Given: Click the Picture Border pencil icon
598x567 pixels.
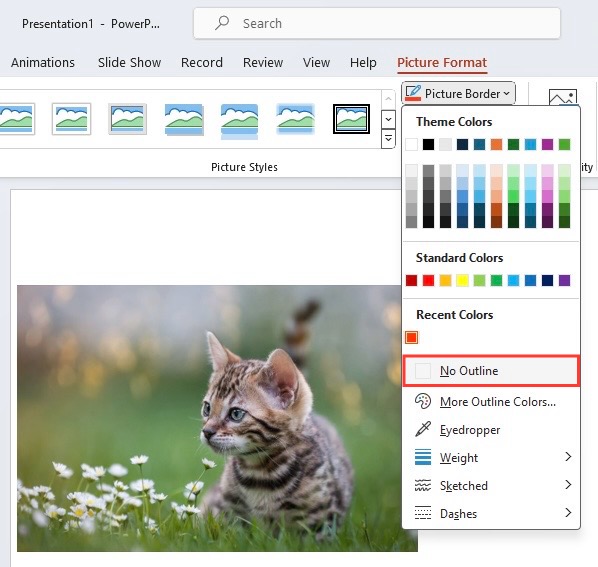Looking at the screenshot, I should click(413, 93).
